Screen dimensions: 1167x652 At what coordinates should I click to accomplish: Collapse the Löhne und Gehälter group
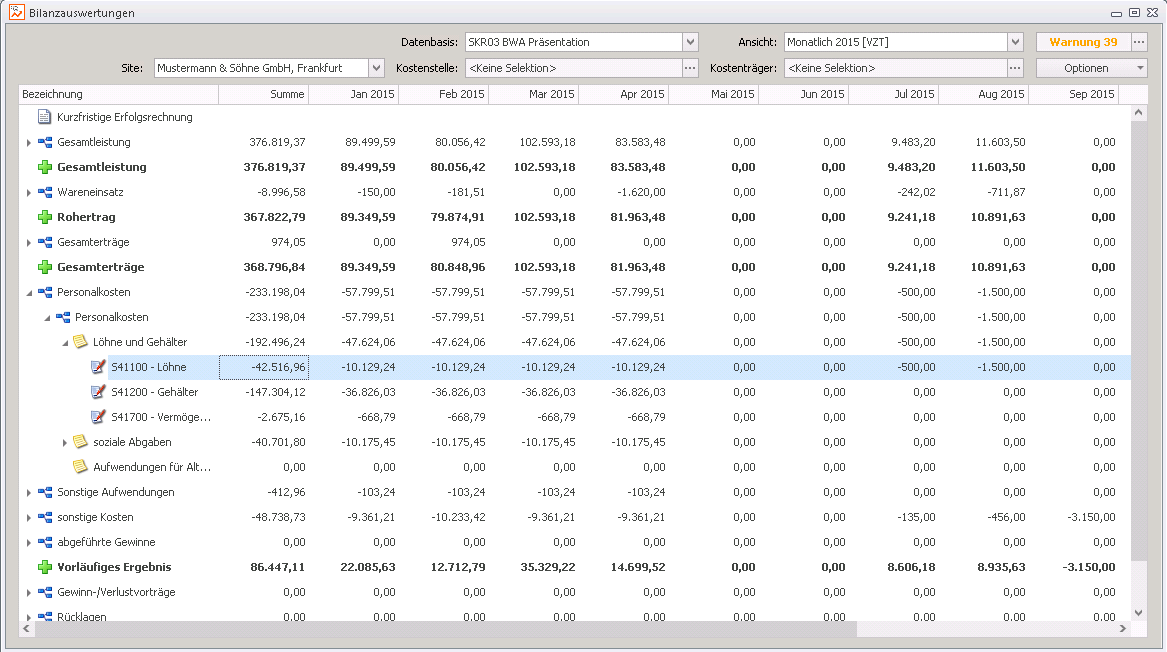click(65, 342)
